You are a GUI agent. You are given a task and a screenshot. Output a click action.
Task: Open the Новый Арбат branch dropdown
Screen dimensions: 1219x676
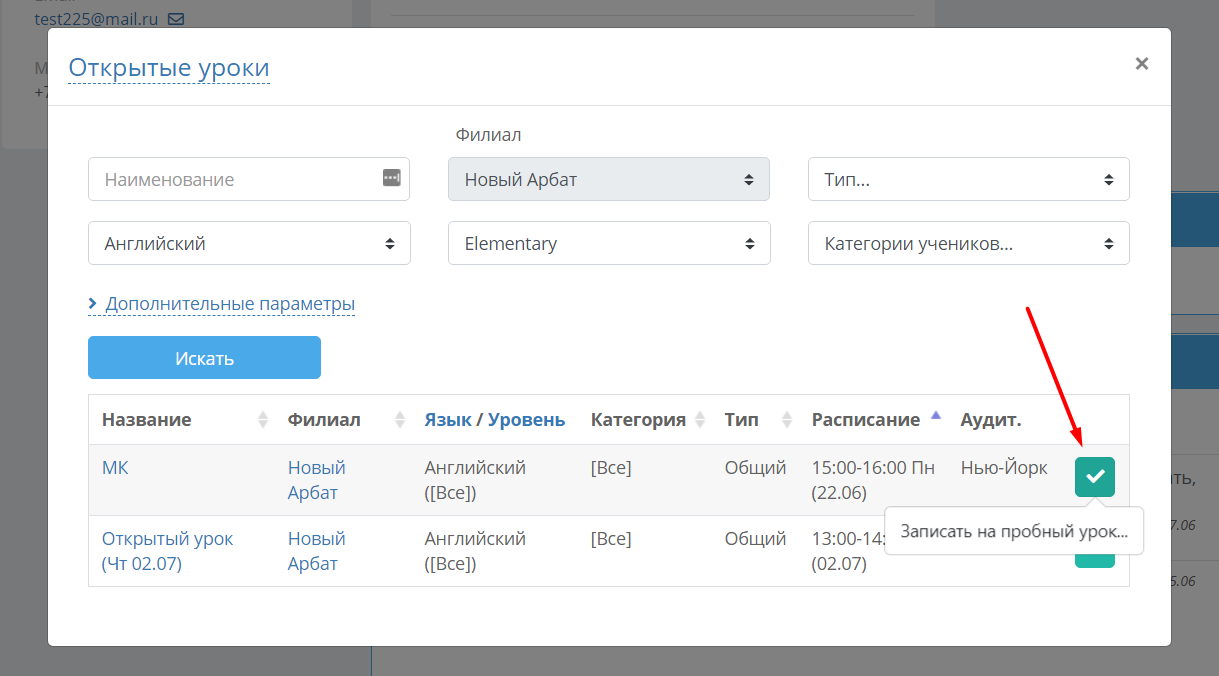(609, 179)
